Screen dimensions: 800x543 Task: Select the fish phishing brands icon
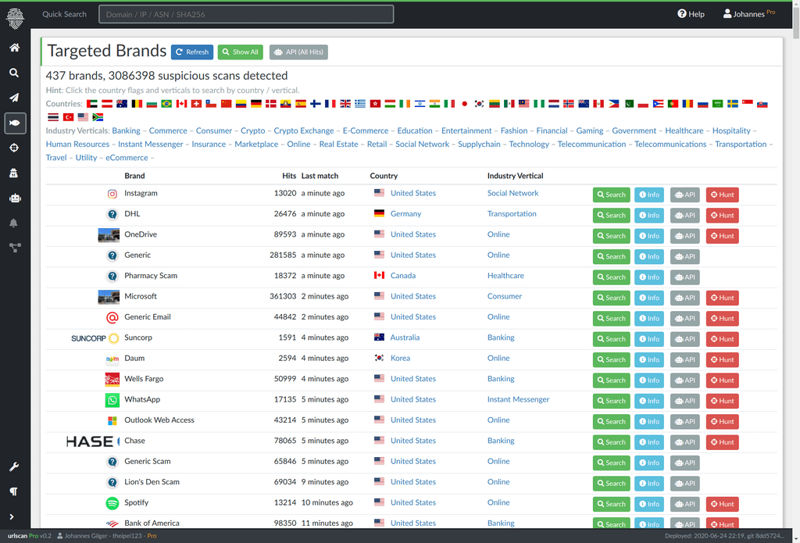(x=15, y=123)
